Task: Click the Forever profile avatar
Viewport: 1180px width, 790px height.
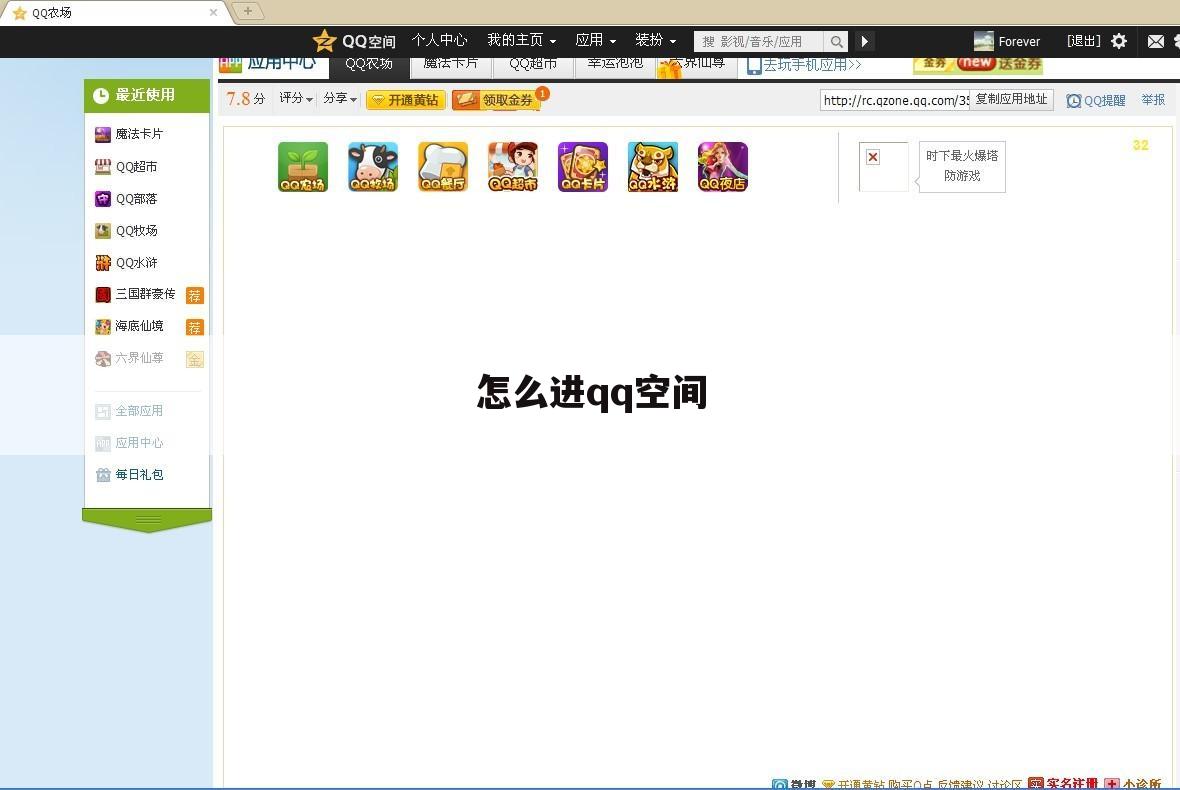Action: tap(984, 41)
